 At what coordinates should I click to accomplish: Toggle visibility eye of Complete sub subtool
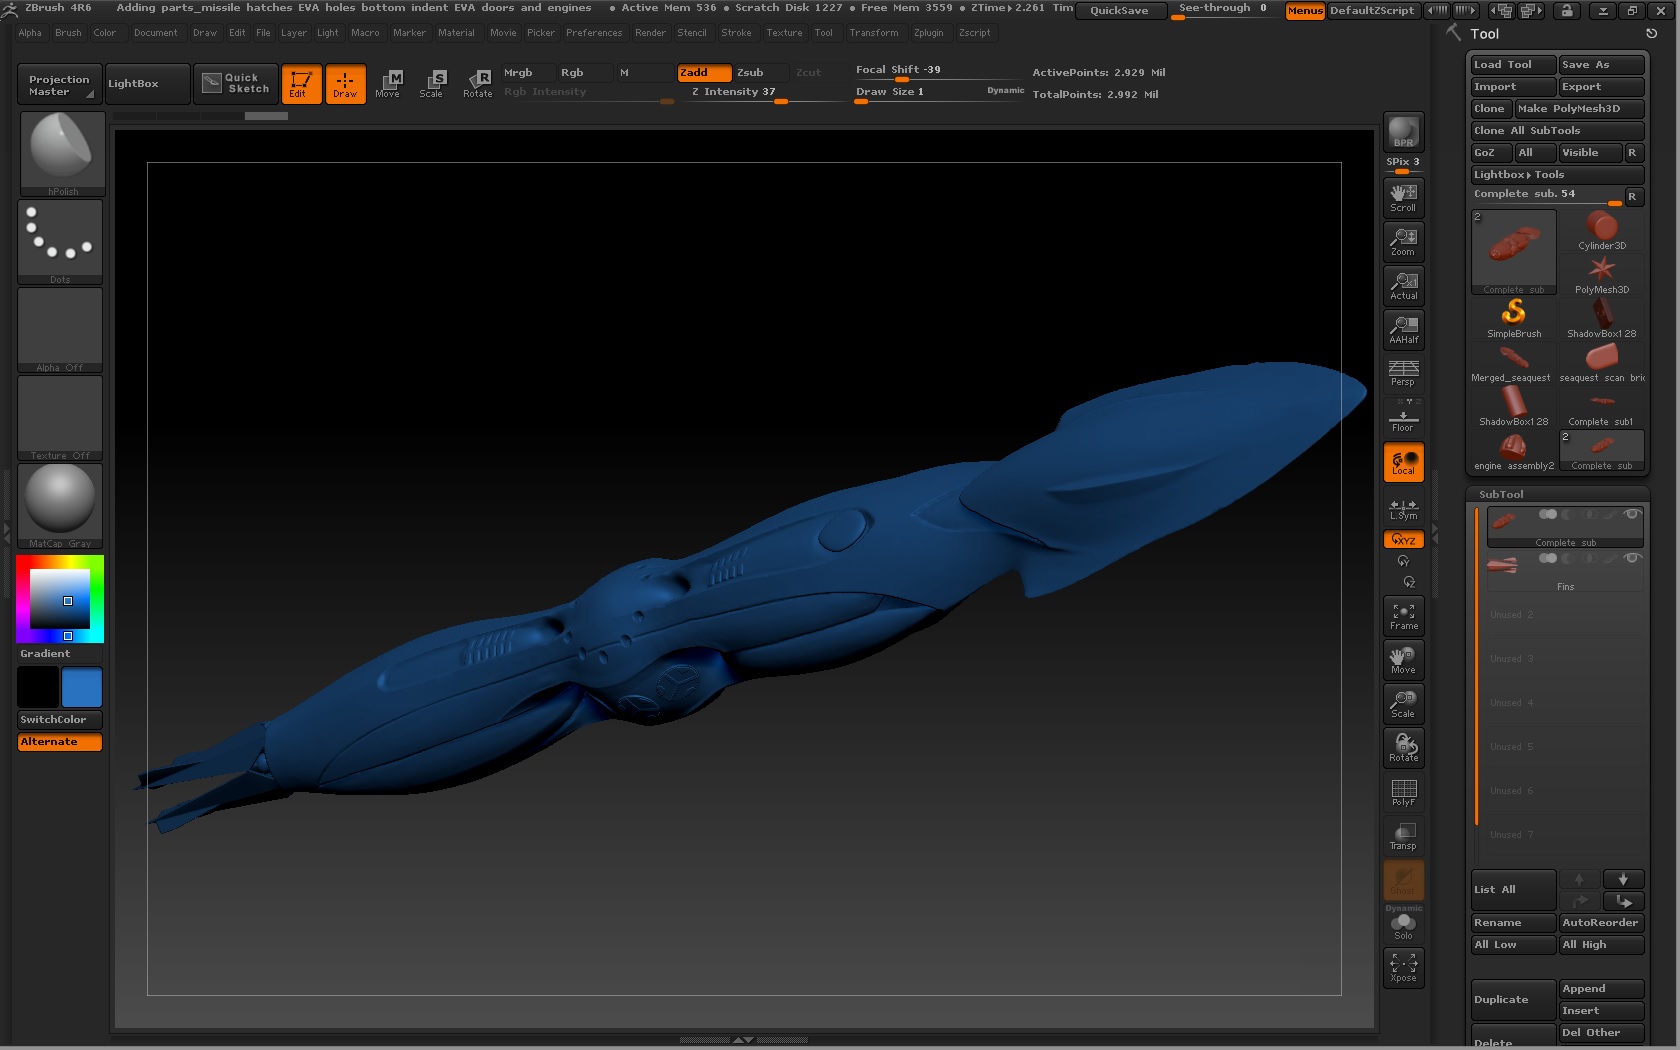[1632, 514]
